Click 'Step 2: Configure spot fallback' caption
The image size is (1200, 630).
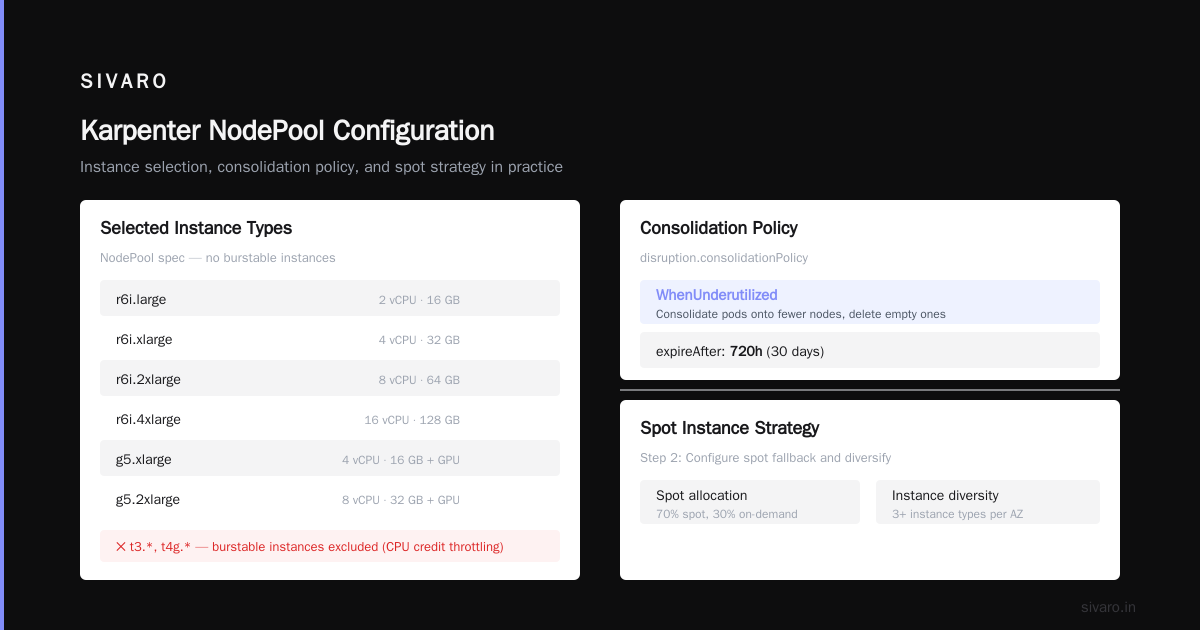pyautogui.click(x=765, y=458)
